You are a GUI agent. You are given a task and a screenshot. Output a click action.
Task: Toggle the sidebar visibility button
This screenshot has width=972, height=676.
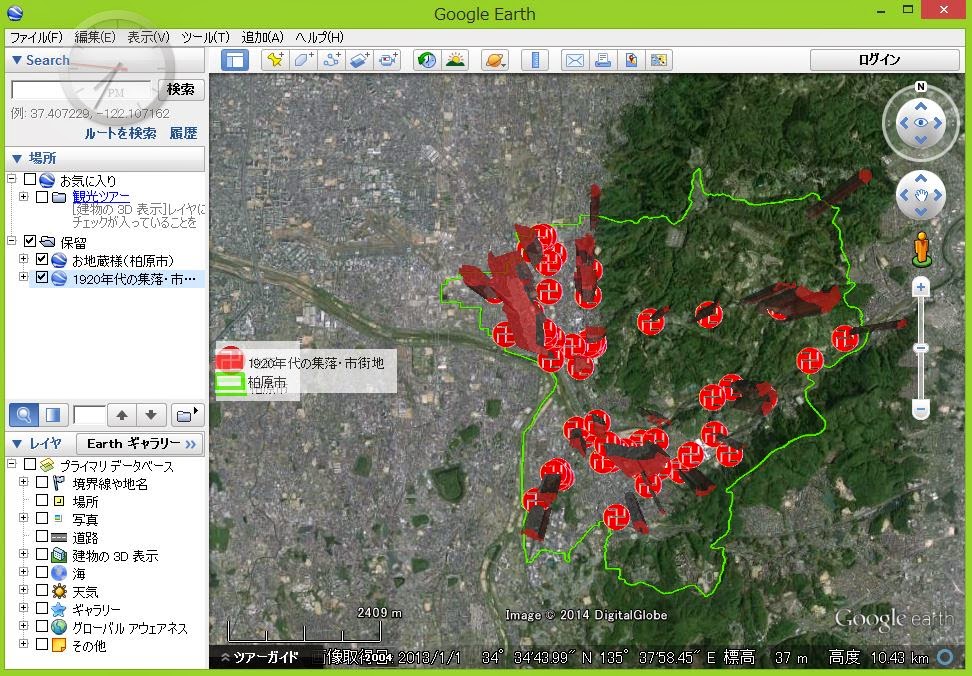point(235,60)
